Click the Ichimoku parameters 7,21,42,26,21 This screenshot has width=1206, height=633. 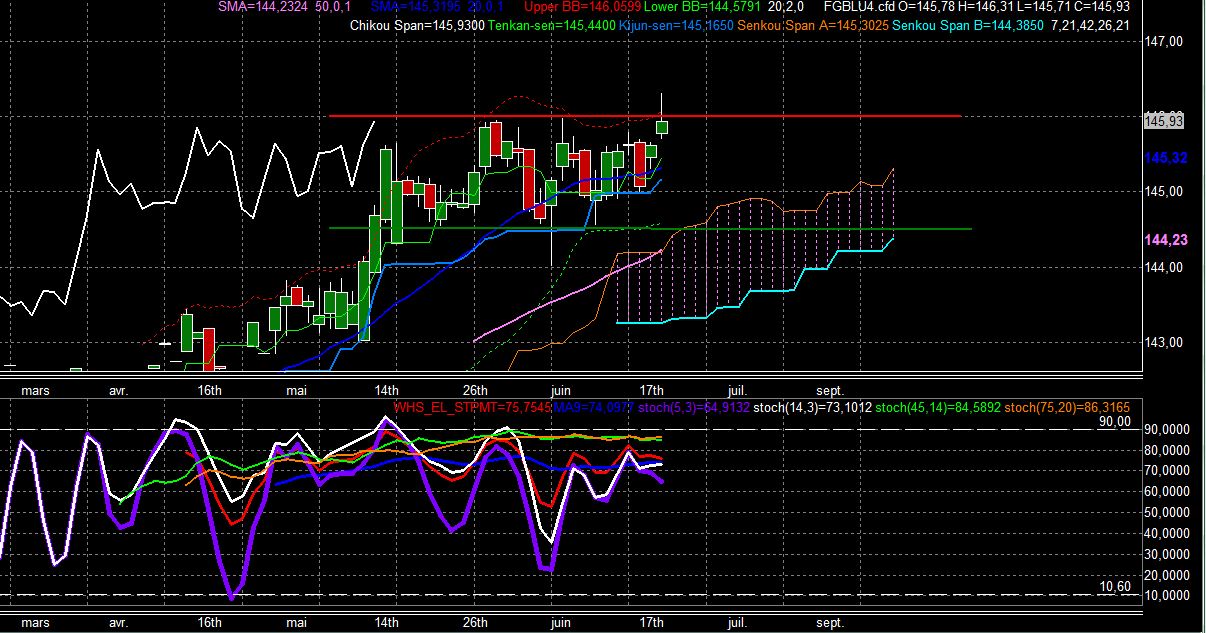click(1090, 25)
